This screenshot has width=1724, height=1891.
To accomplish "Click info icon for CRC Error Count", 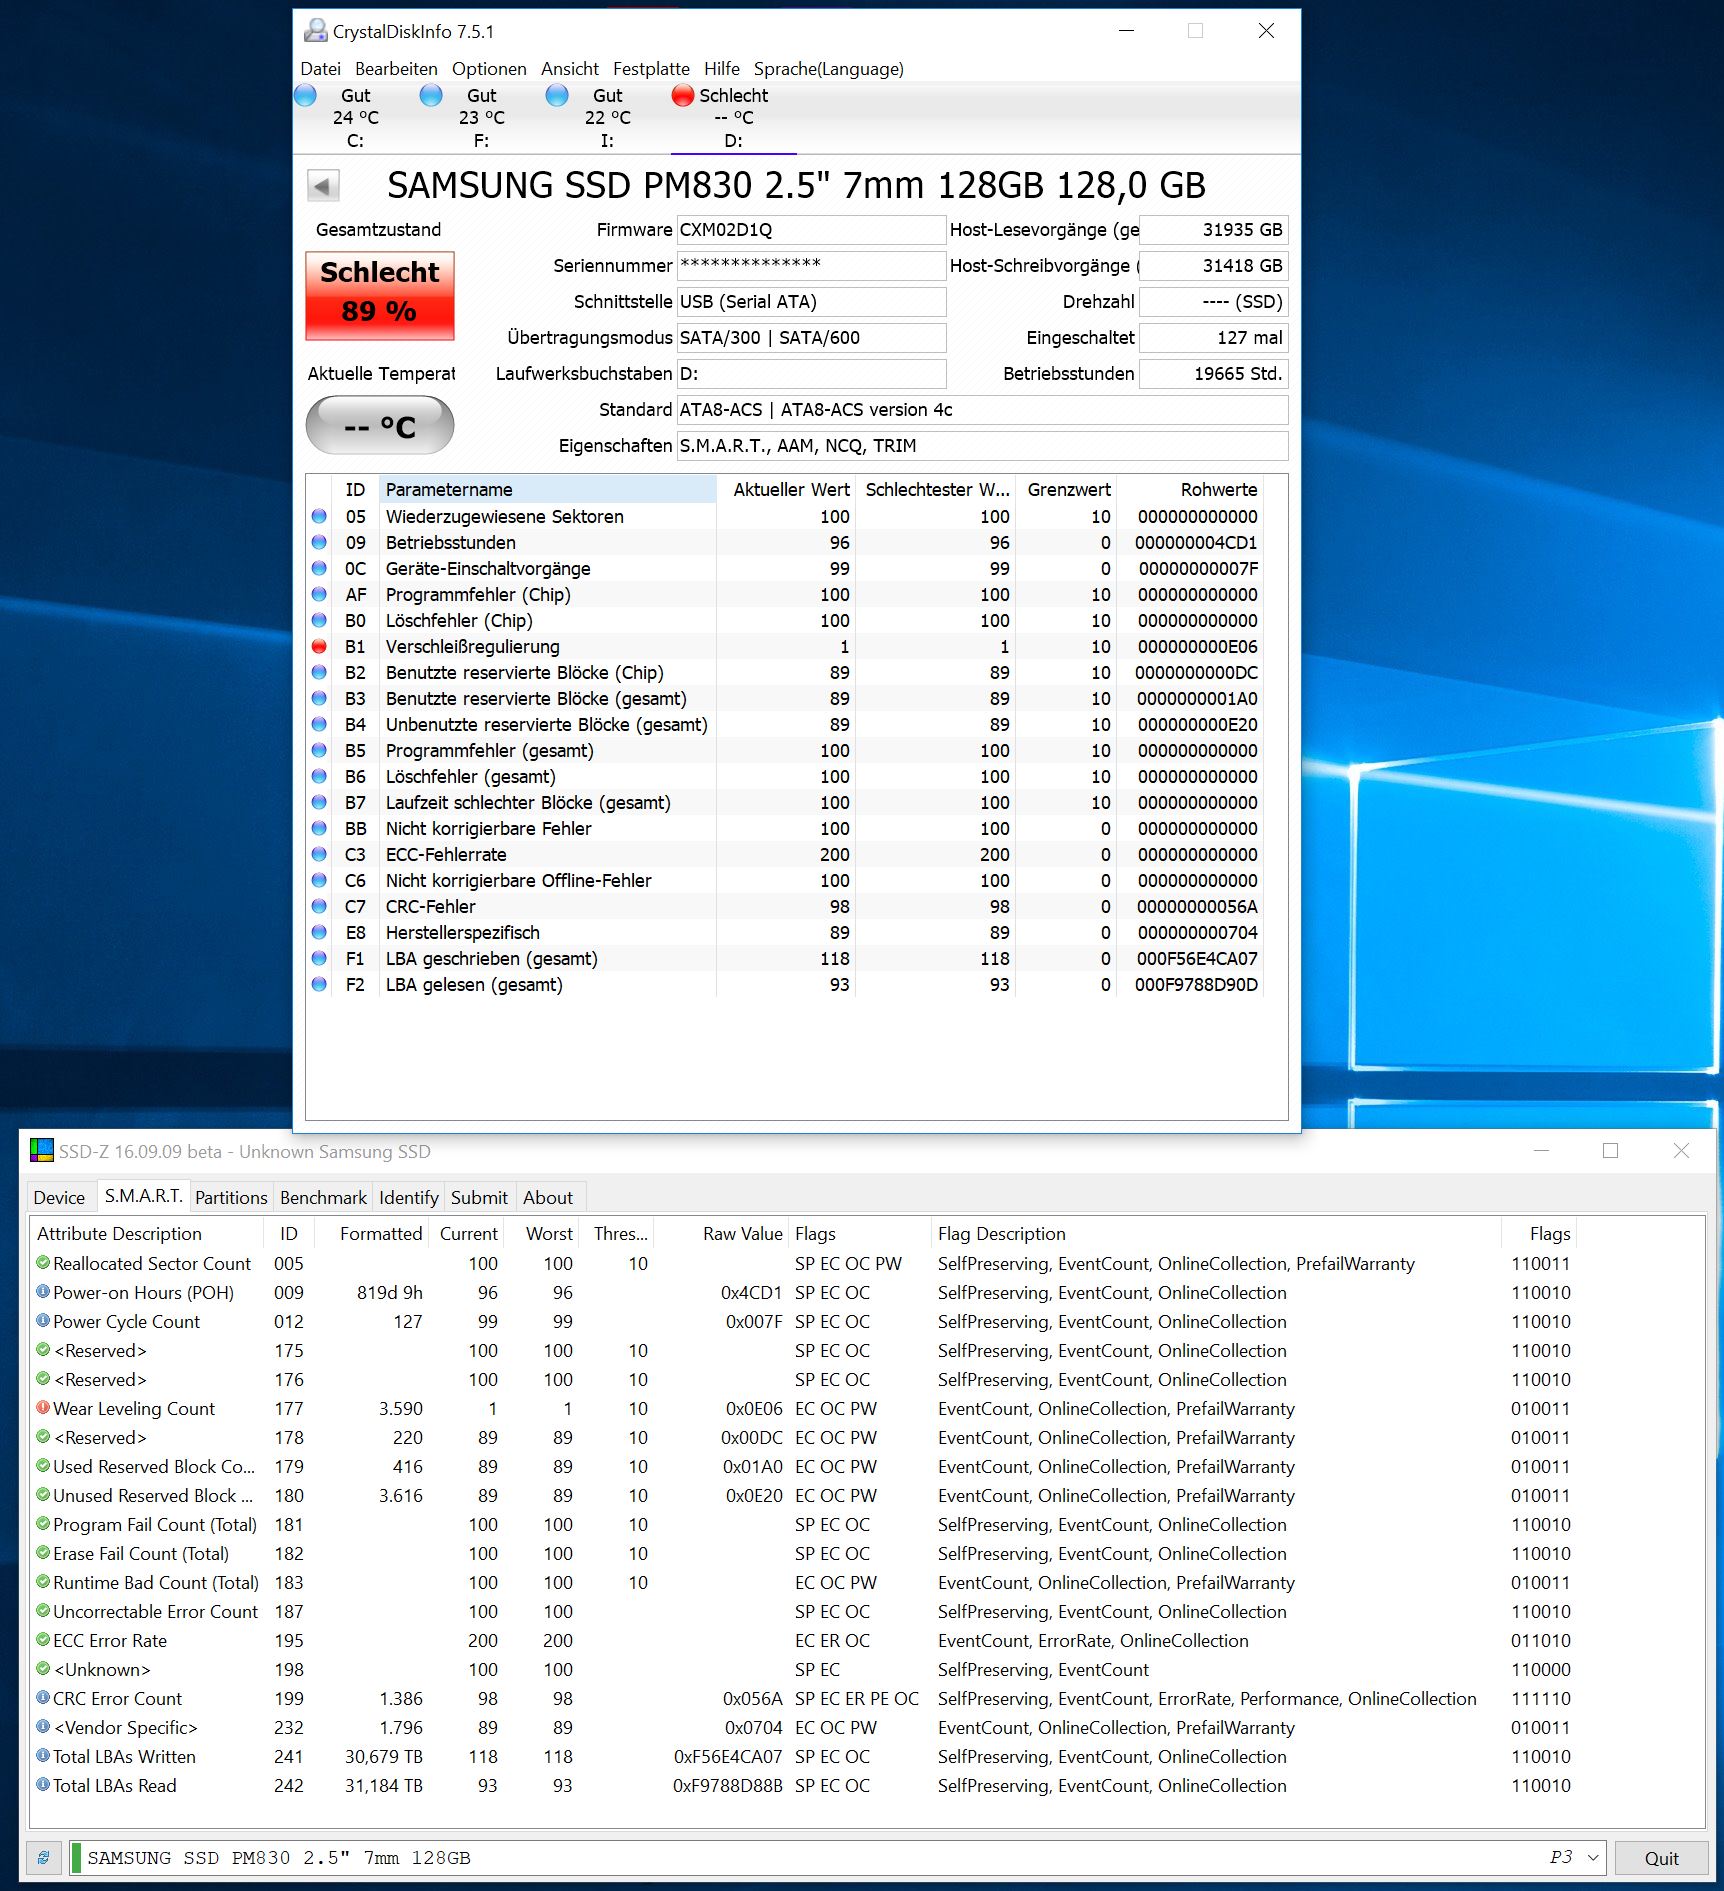I will coord(43,1698).
